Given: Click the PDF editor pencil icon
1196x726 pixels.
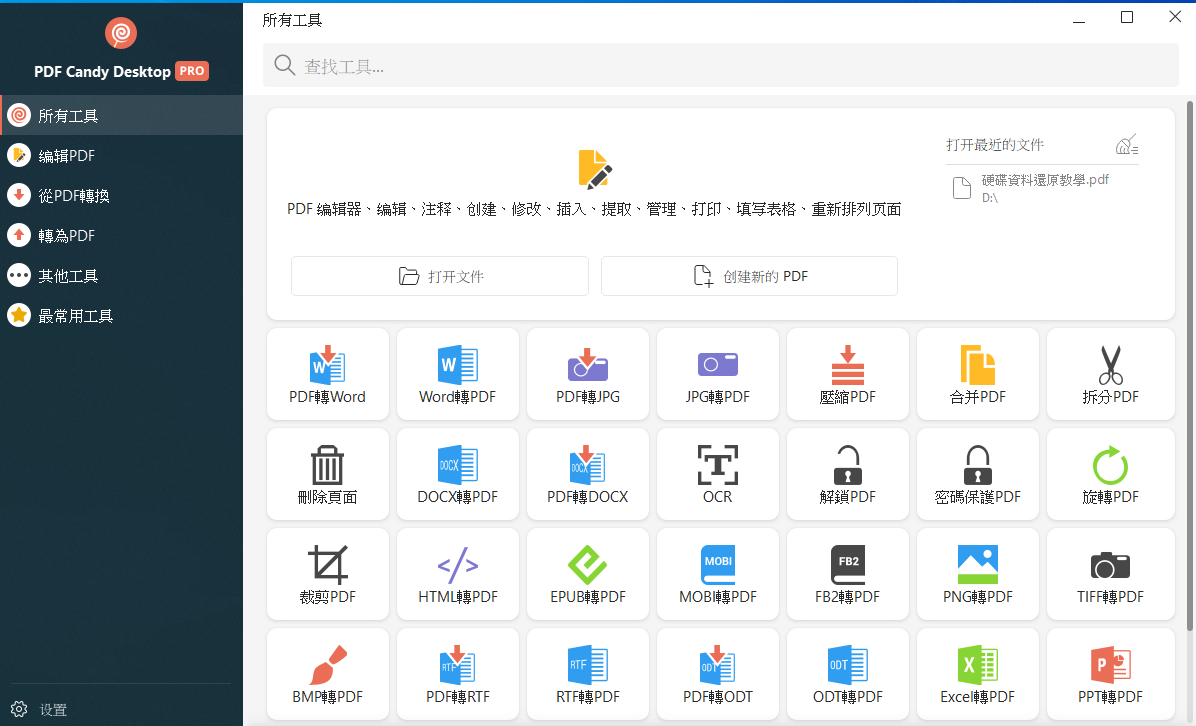Looking at the screenshot, I should (x=594, y=169).
